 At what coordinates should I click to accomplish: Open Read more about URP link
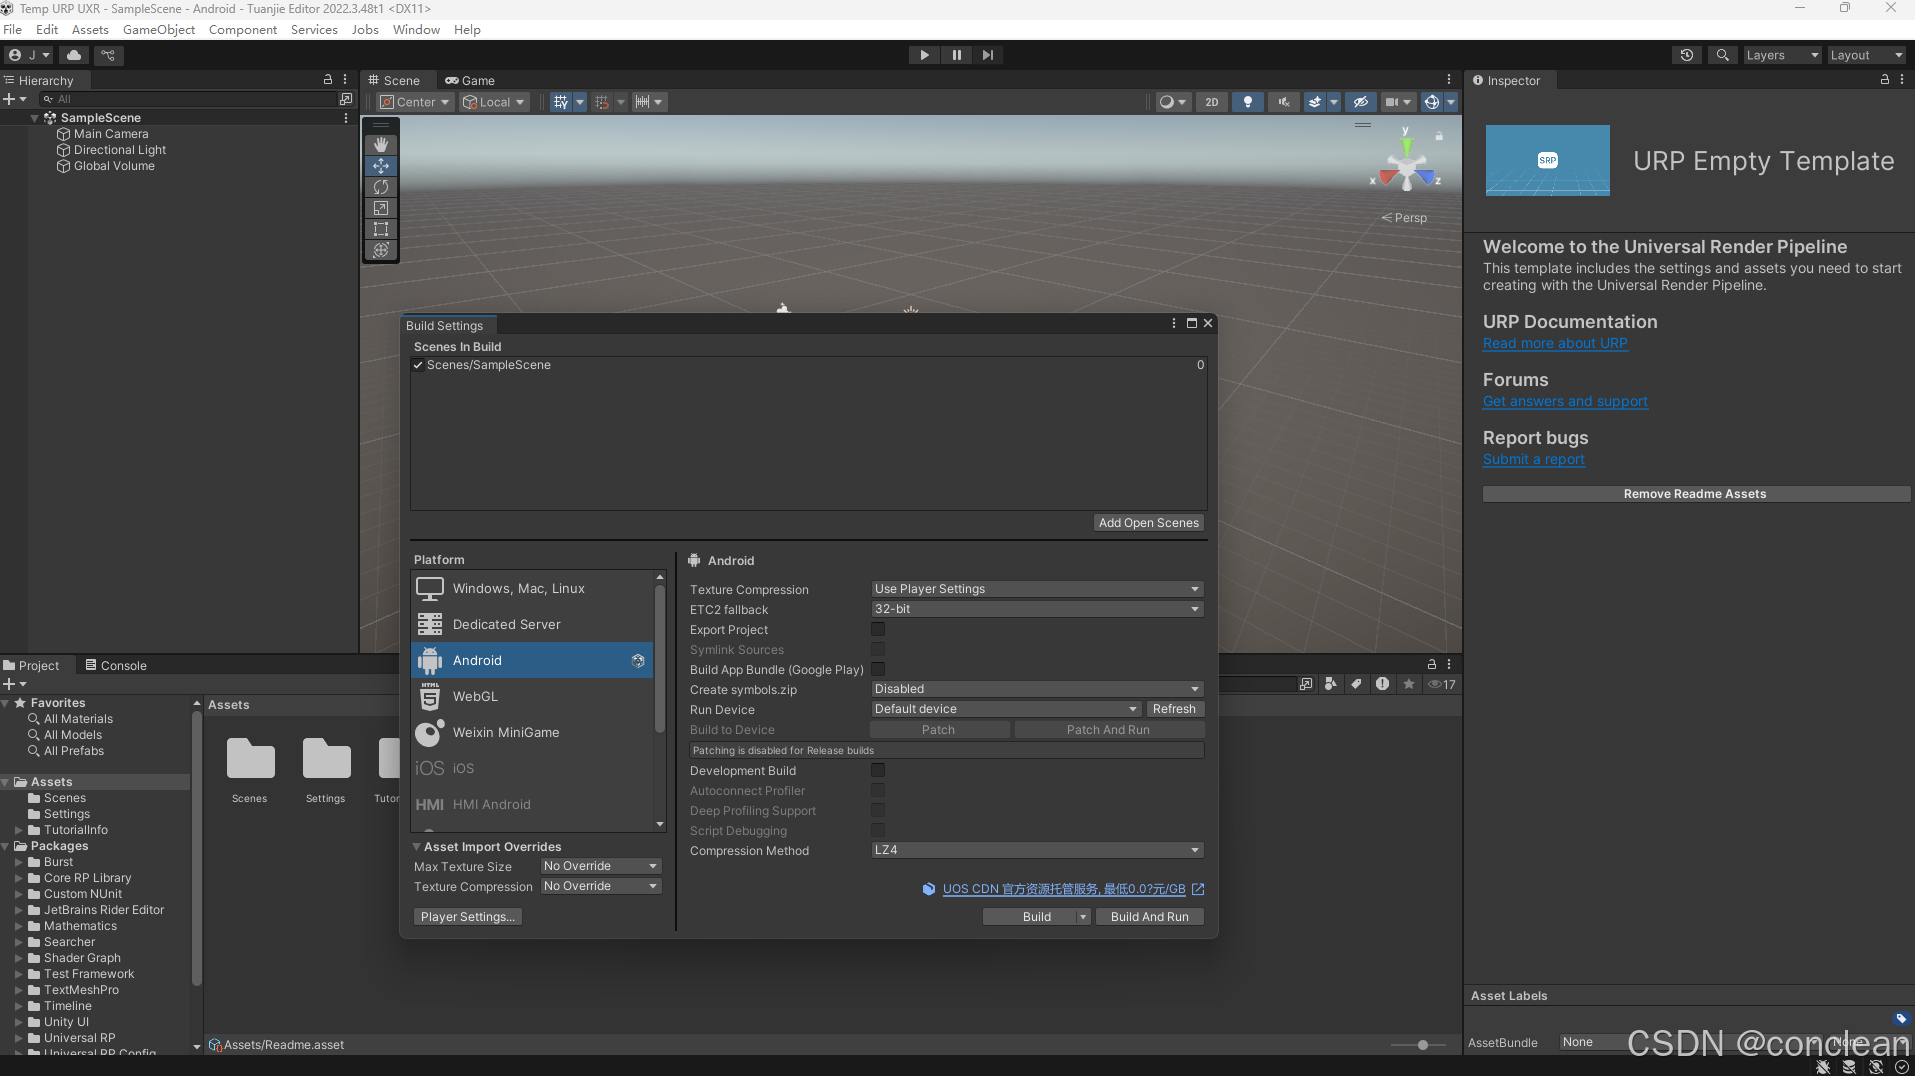pyautogui.click(x=1555, y=343)
